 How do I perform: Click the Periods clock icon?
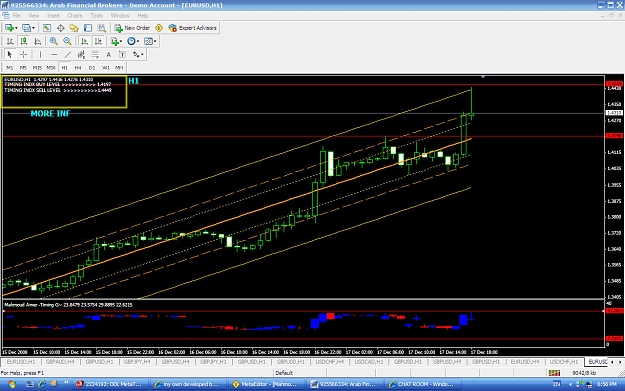point(131,41)
